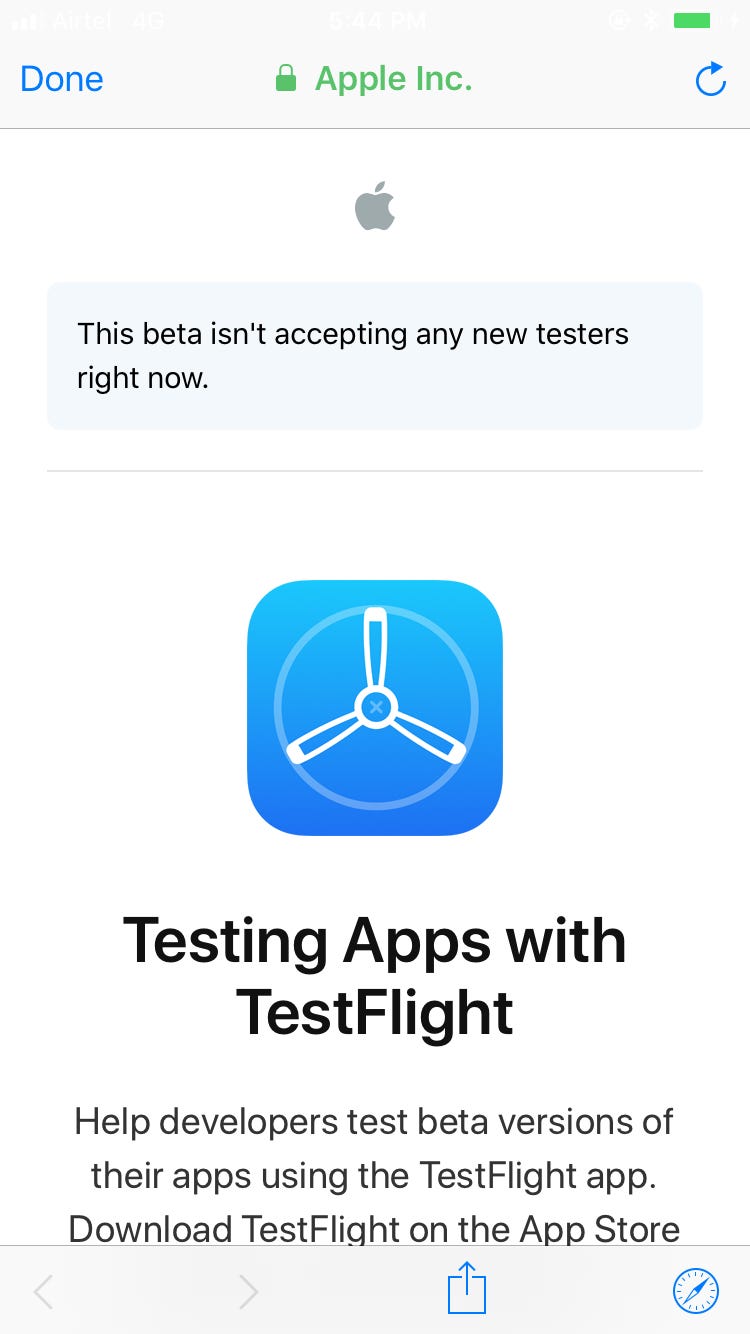The image size is (750, 1334).
Task: Tap the Download TestFlight on the App Store text
Action: click(x=375, y=1228)
